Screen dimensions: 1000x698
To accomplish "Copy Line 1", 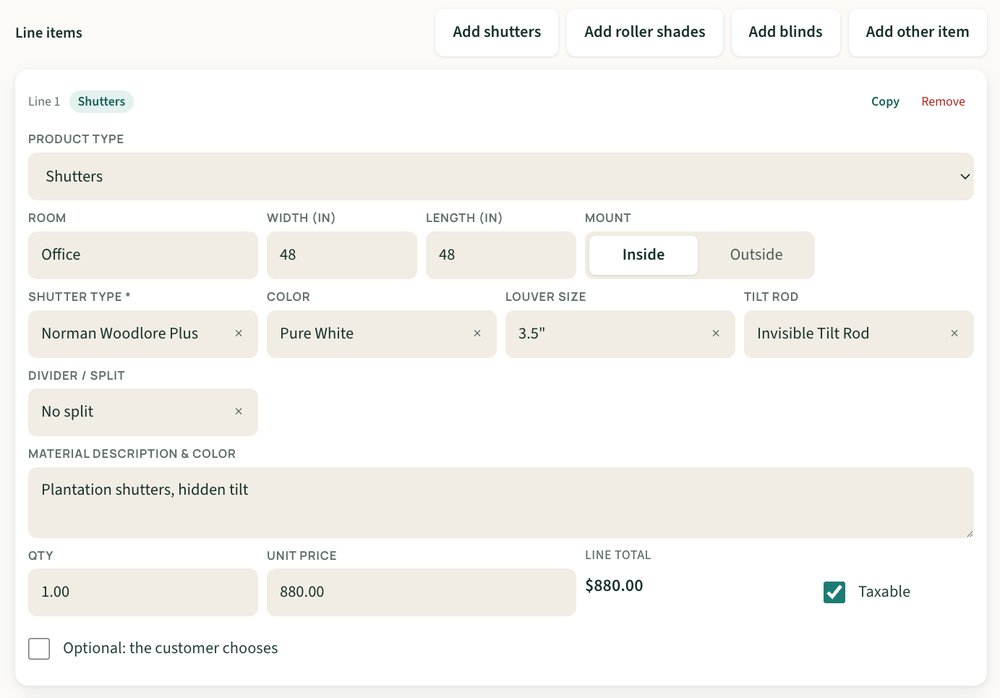I will 885,101.
